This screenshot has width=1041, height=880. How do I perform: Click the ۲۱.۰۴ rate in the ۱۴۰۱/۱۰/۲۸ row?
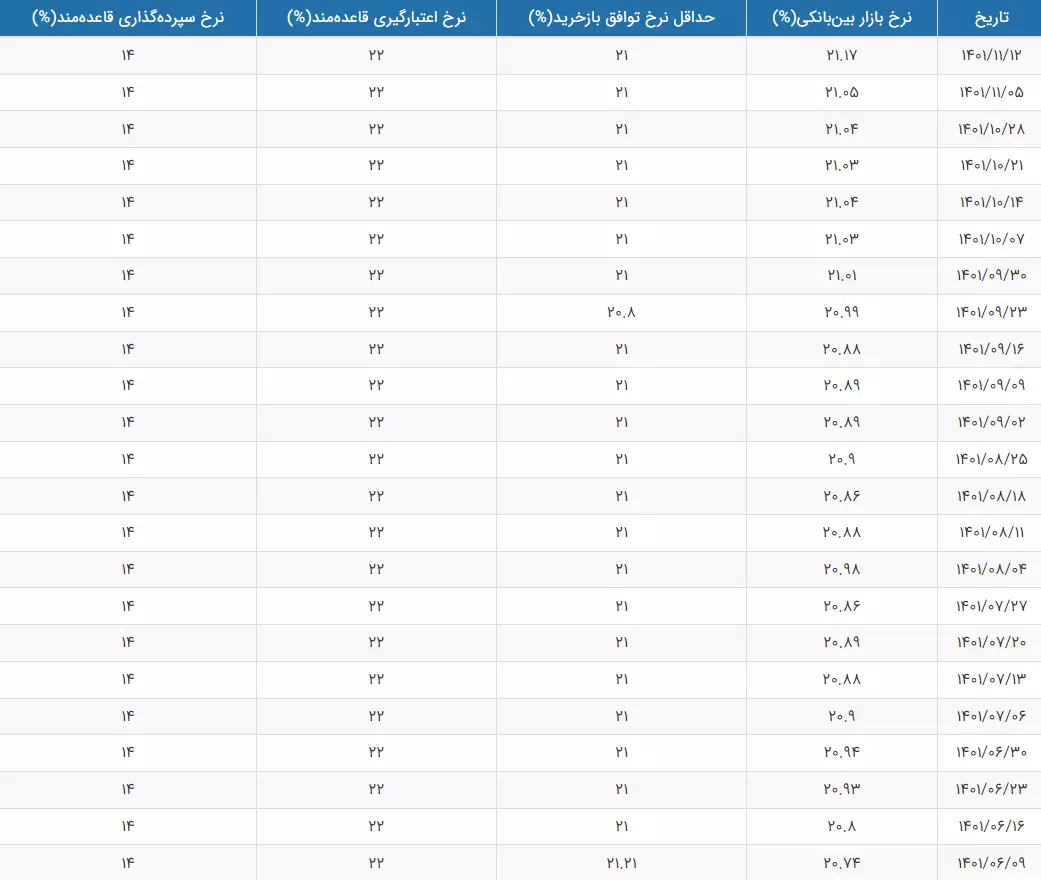pyautogui.click(x=842, y=129)
